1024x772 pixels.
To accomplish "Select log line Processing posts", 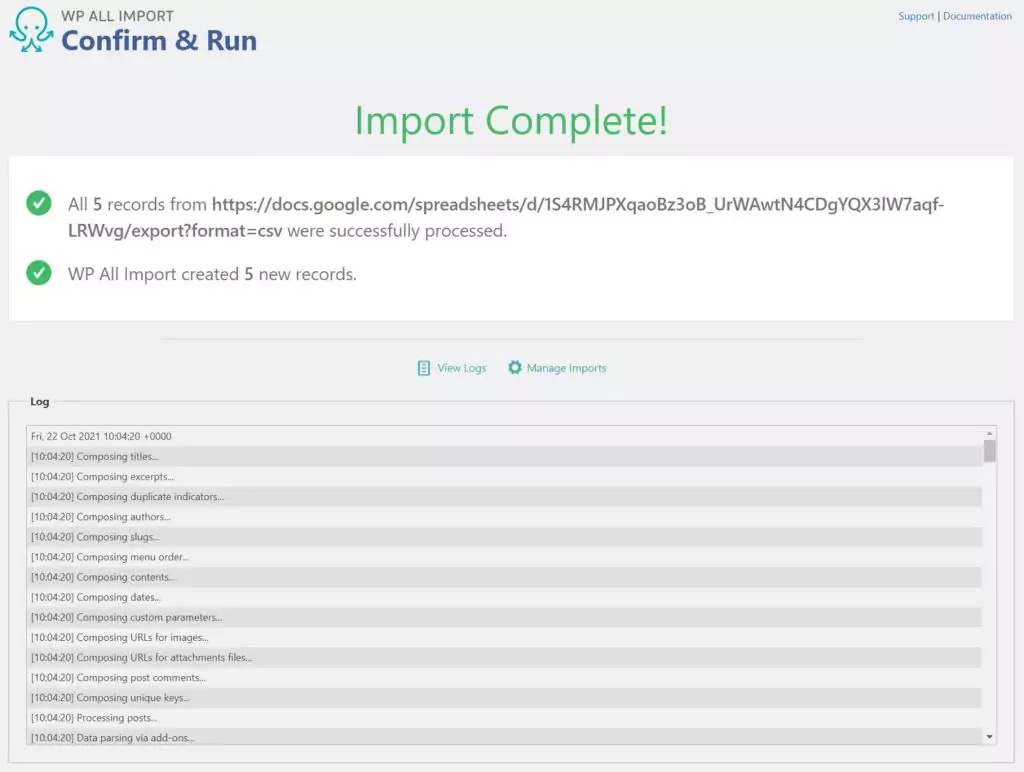I will [504, 718].
